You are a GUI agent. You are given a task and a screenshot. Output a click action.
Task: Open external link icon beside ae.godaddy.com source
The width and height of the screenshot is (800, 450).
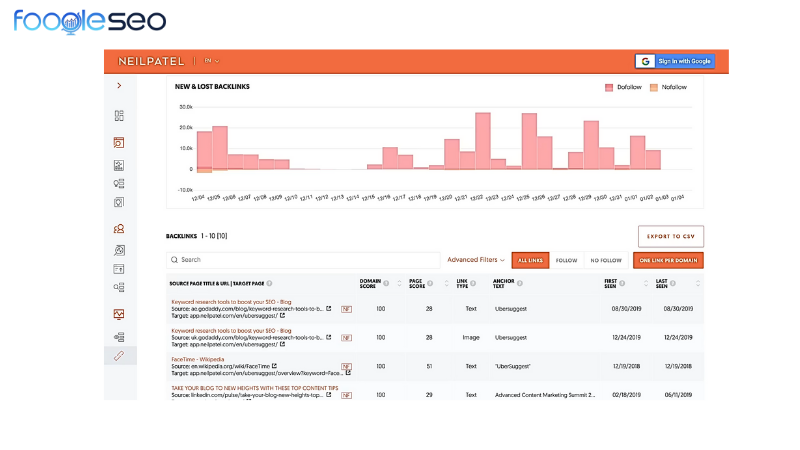(328, 309)
